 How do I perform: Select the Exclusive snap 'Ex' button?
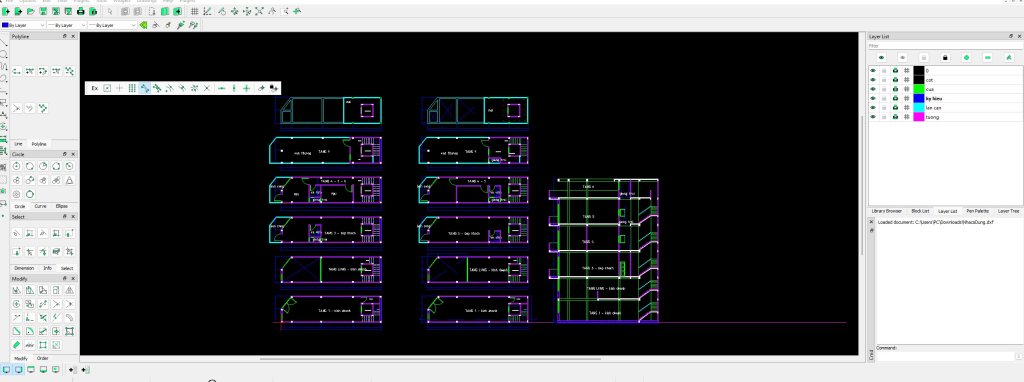tap(95, 88)
